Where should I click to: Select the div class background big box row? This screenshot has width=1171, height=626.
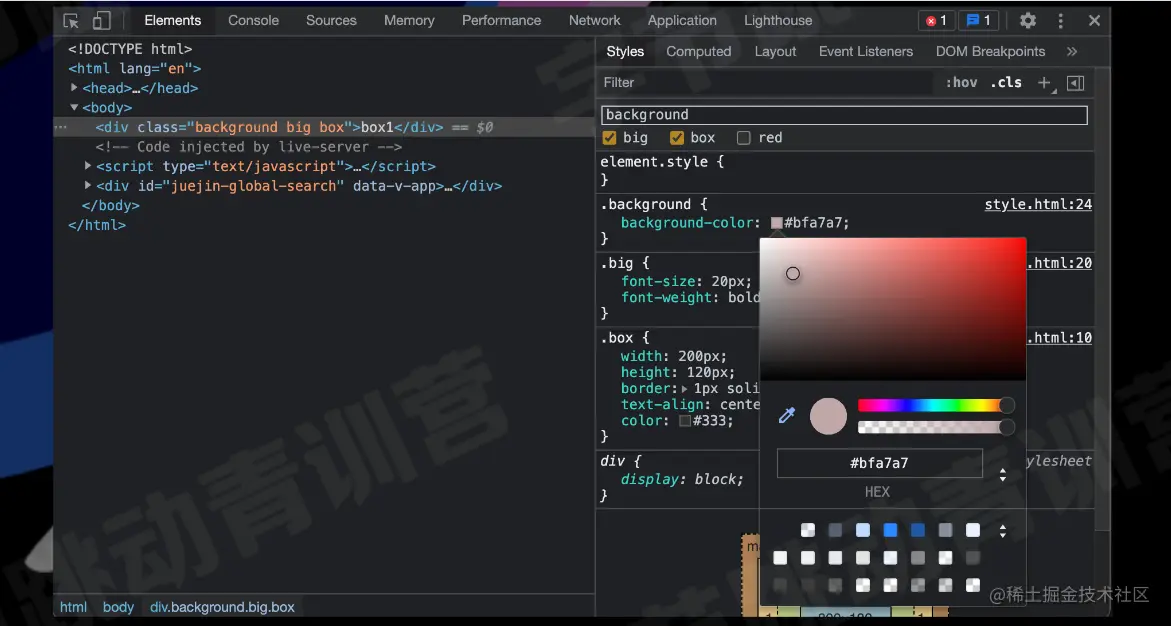[324, 127]
